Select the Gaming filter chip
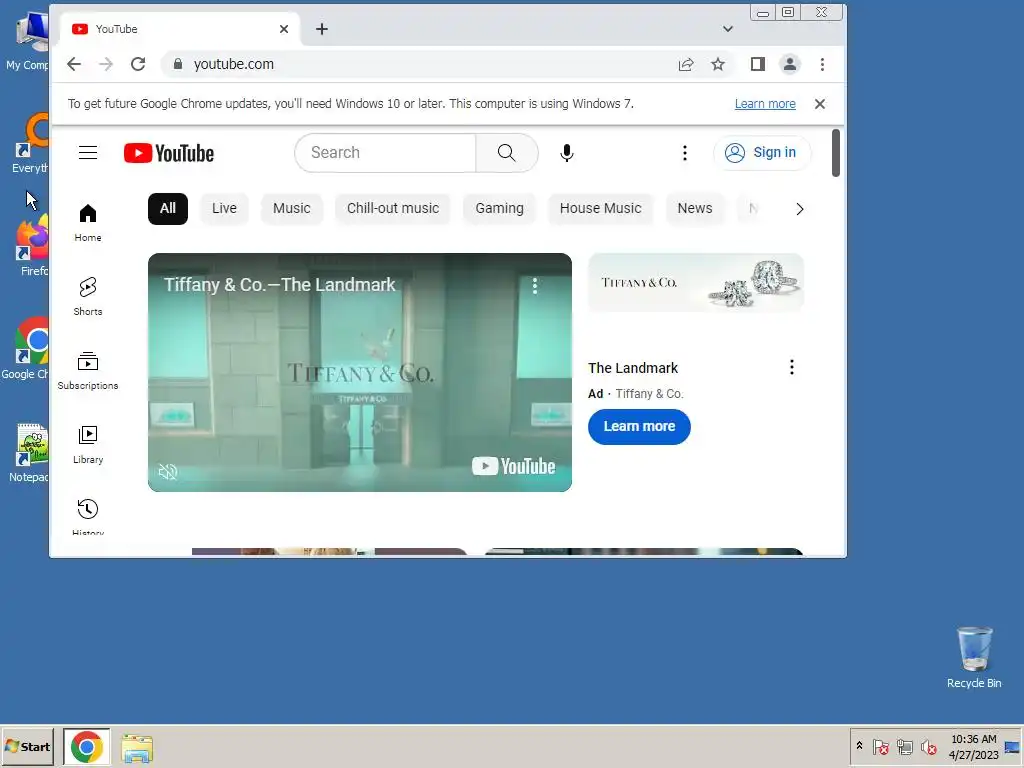This screenshot has height=768, width=1024. coord(499,208)
